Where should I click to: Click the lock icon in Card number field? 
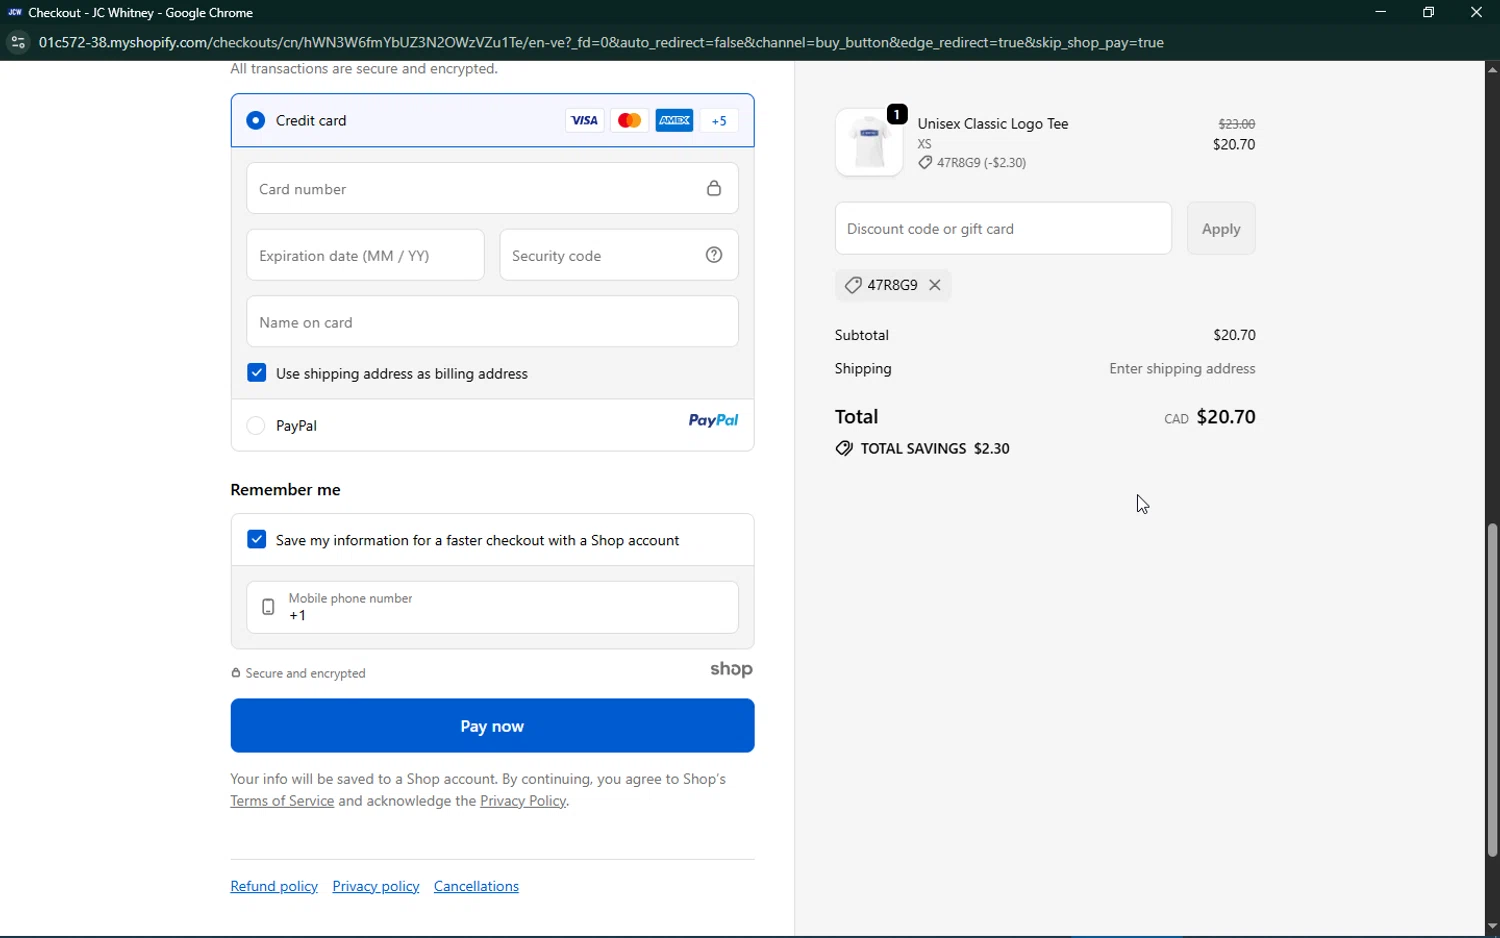point(714,189)
